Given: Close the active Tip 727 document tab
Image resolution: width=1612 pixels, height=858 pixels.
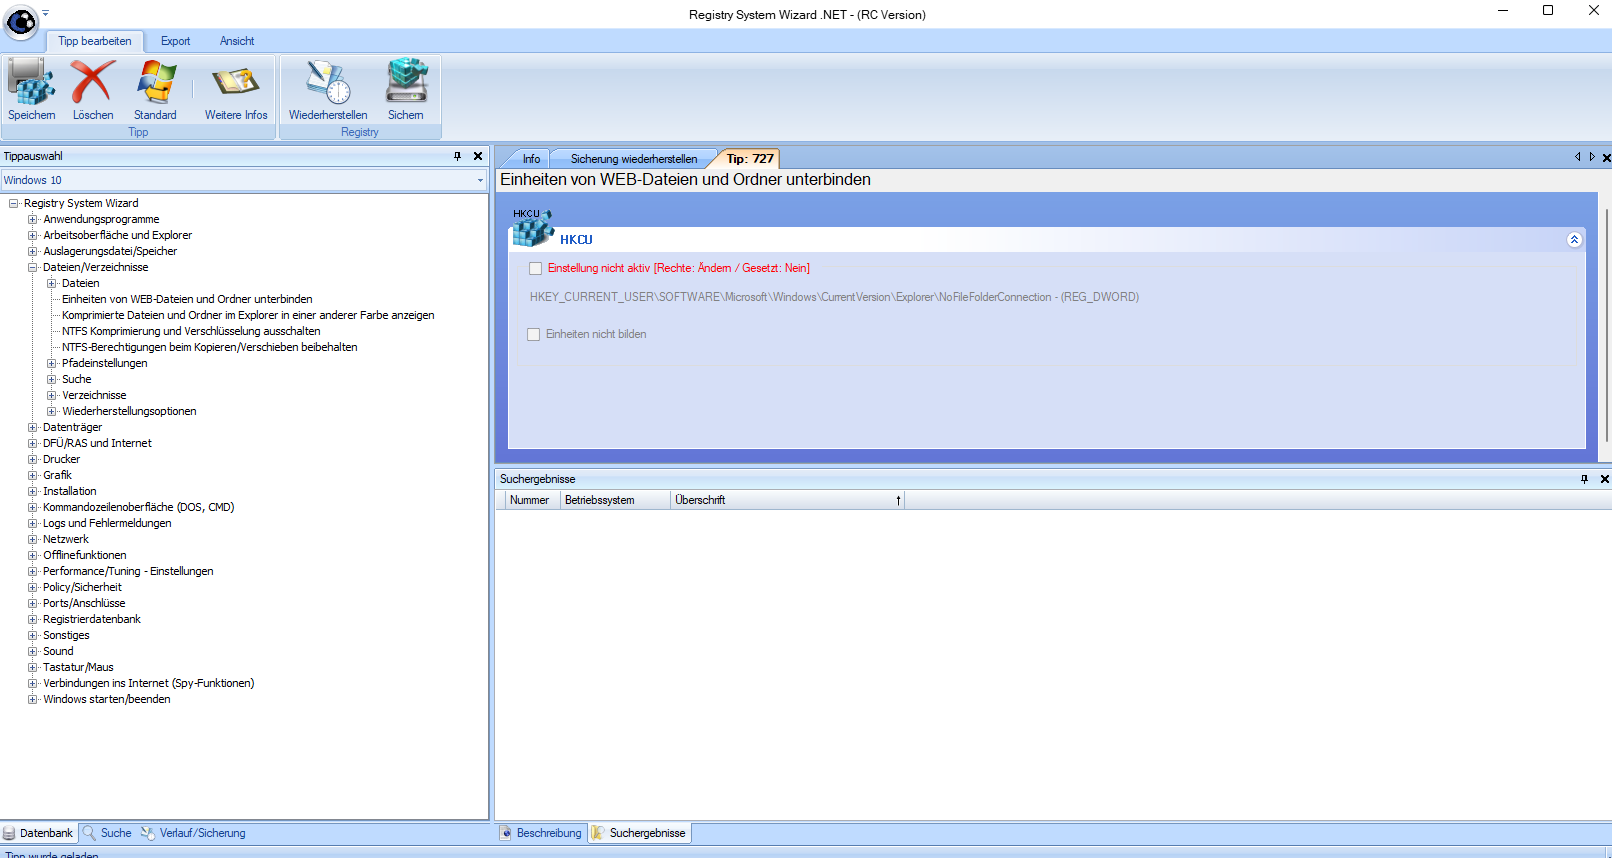Looking at the screenshot, I should coord(1607,158).
